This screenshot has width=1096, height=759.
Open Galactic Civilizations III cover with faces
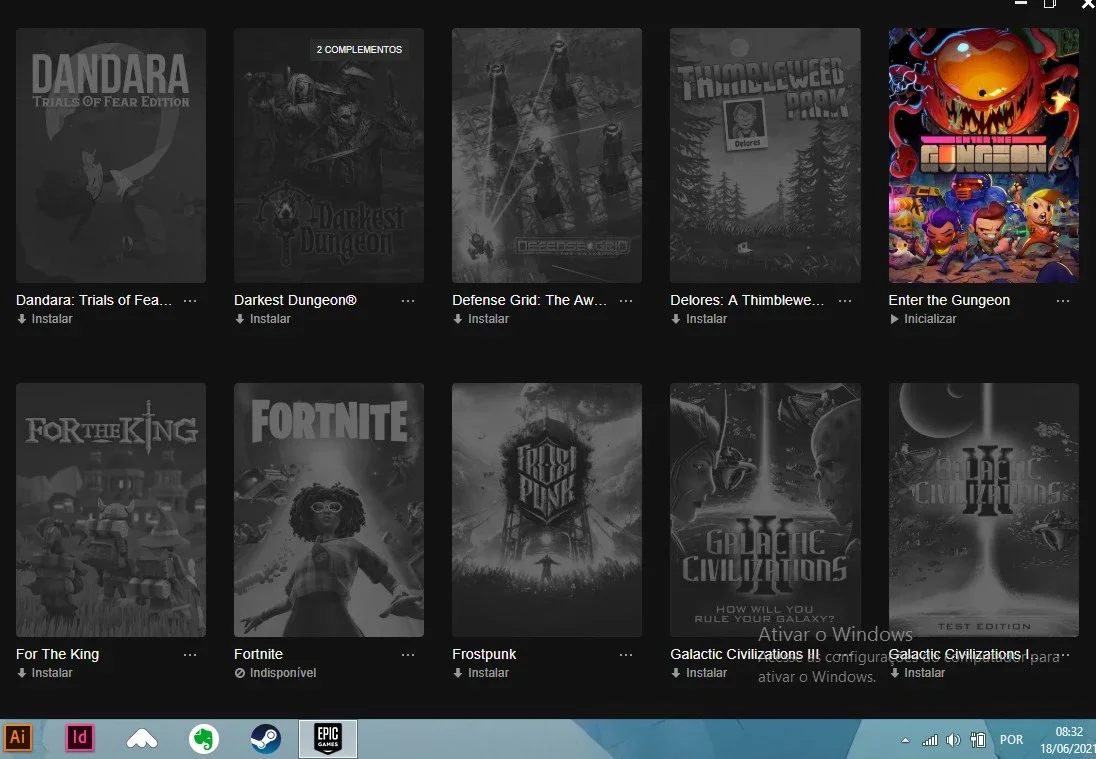click(x=765, y=509)
